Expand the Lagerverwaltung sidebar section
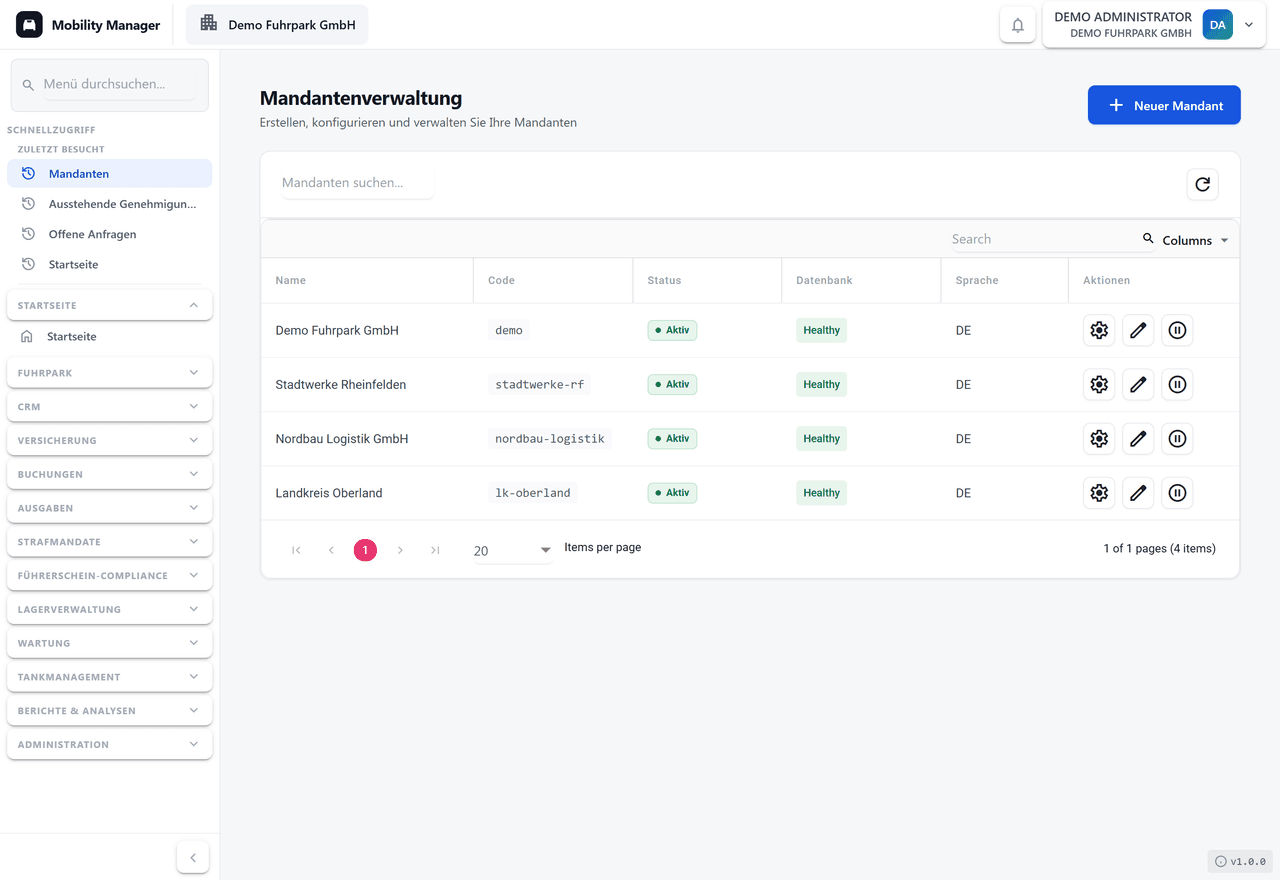The height and width of the screenshot is (880, 1280). (110, 609)
